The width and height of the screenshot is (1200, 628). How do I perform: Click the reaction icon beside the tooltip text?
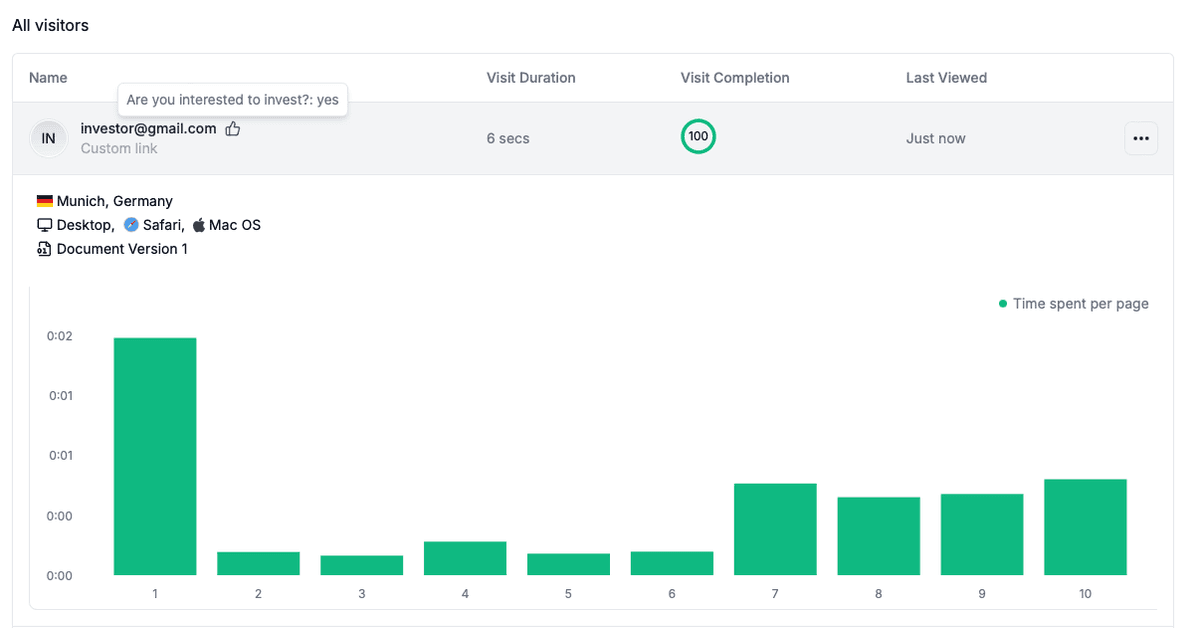coord(233,129)
